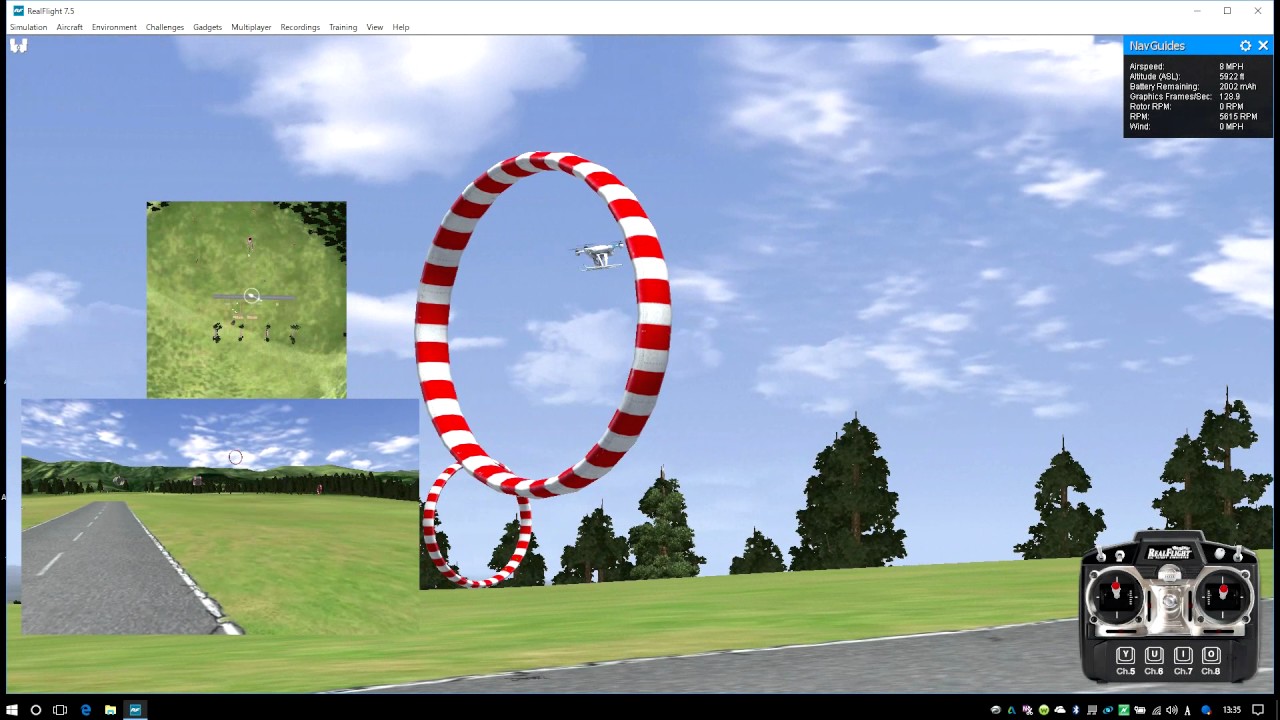The image size is (1280, 720).
Task: Click the NavGuides panel title
Action: [x=1157, y=46]
